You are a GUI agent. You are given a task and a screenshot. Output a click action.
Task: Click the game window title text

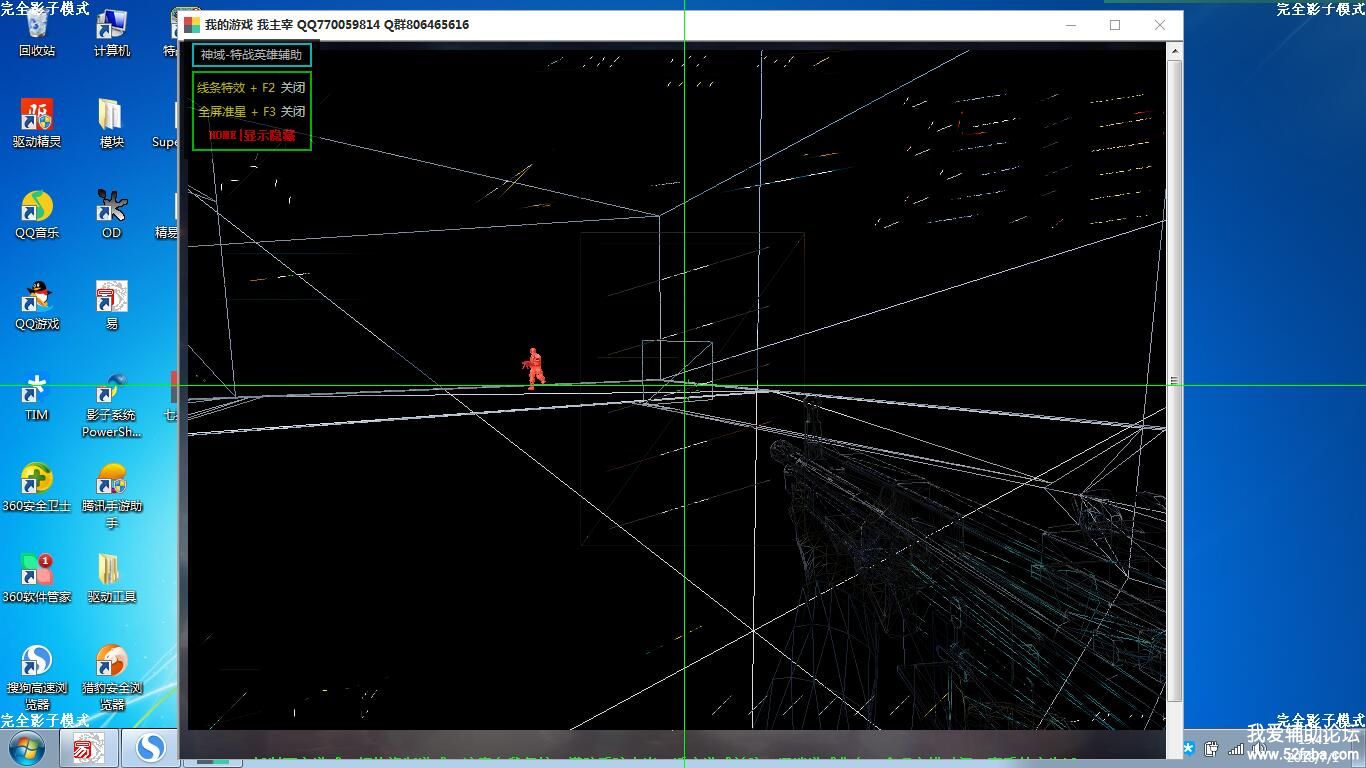tap(337, 25)
